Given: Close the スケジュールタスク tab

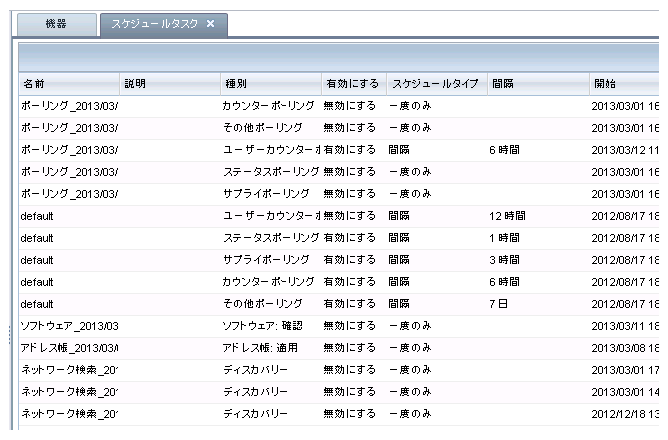Looking at the screenshot, I should tap(210, 23).
